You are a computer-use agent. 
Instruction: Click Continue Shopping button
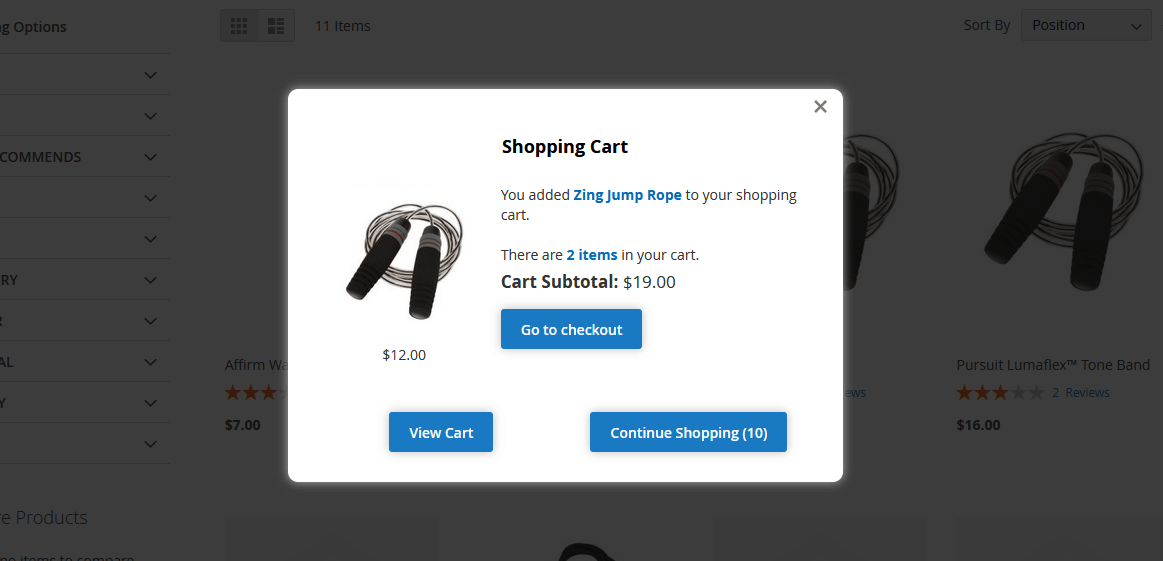point(688,432)
